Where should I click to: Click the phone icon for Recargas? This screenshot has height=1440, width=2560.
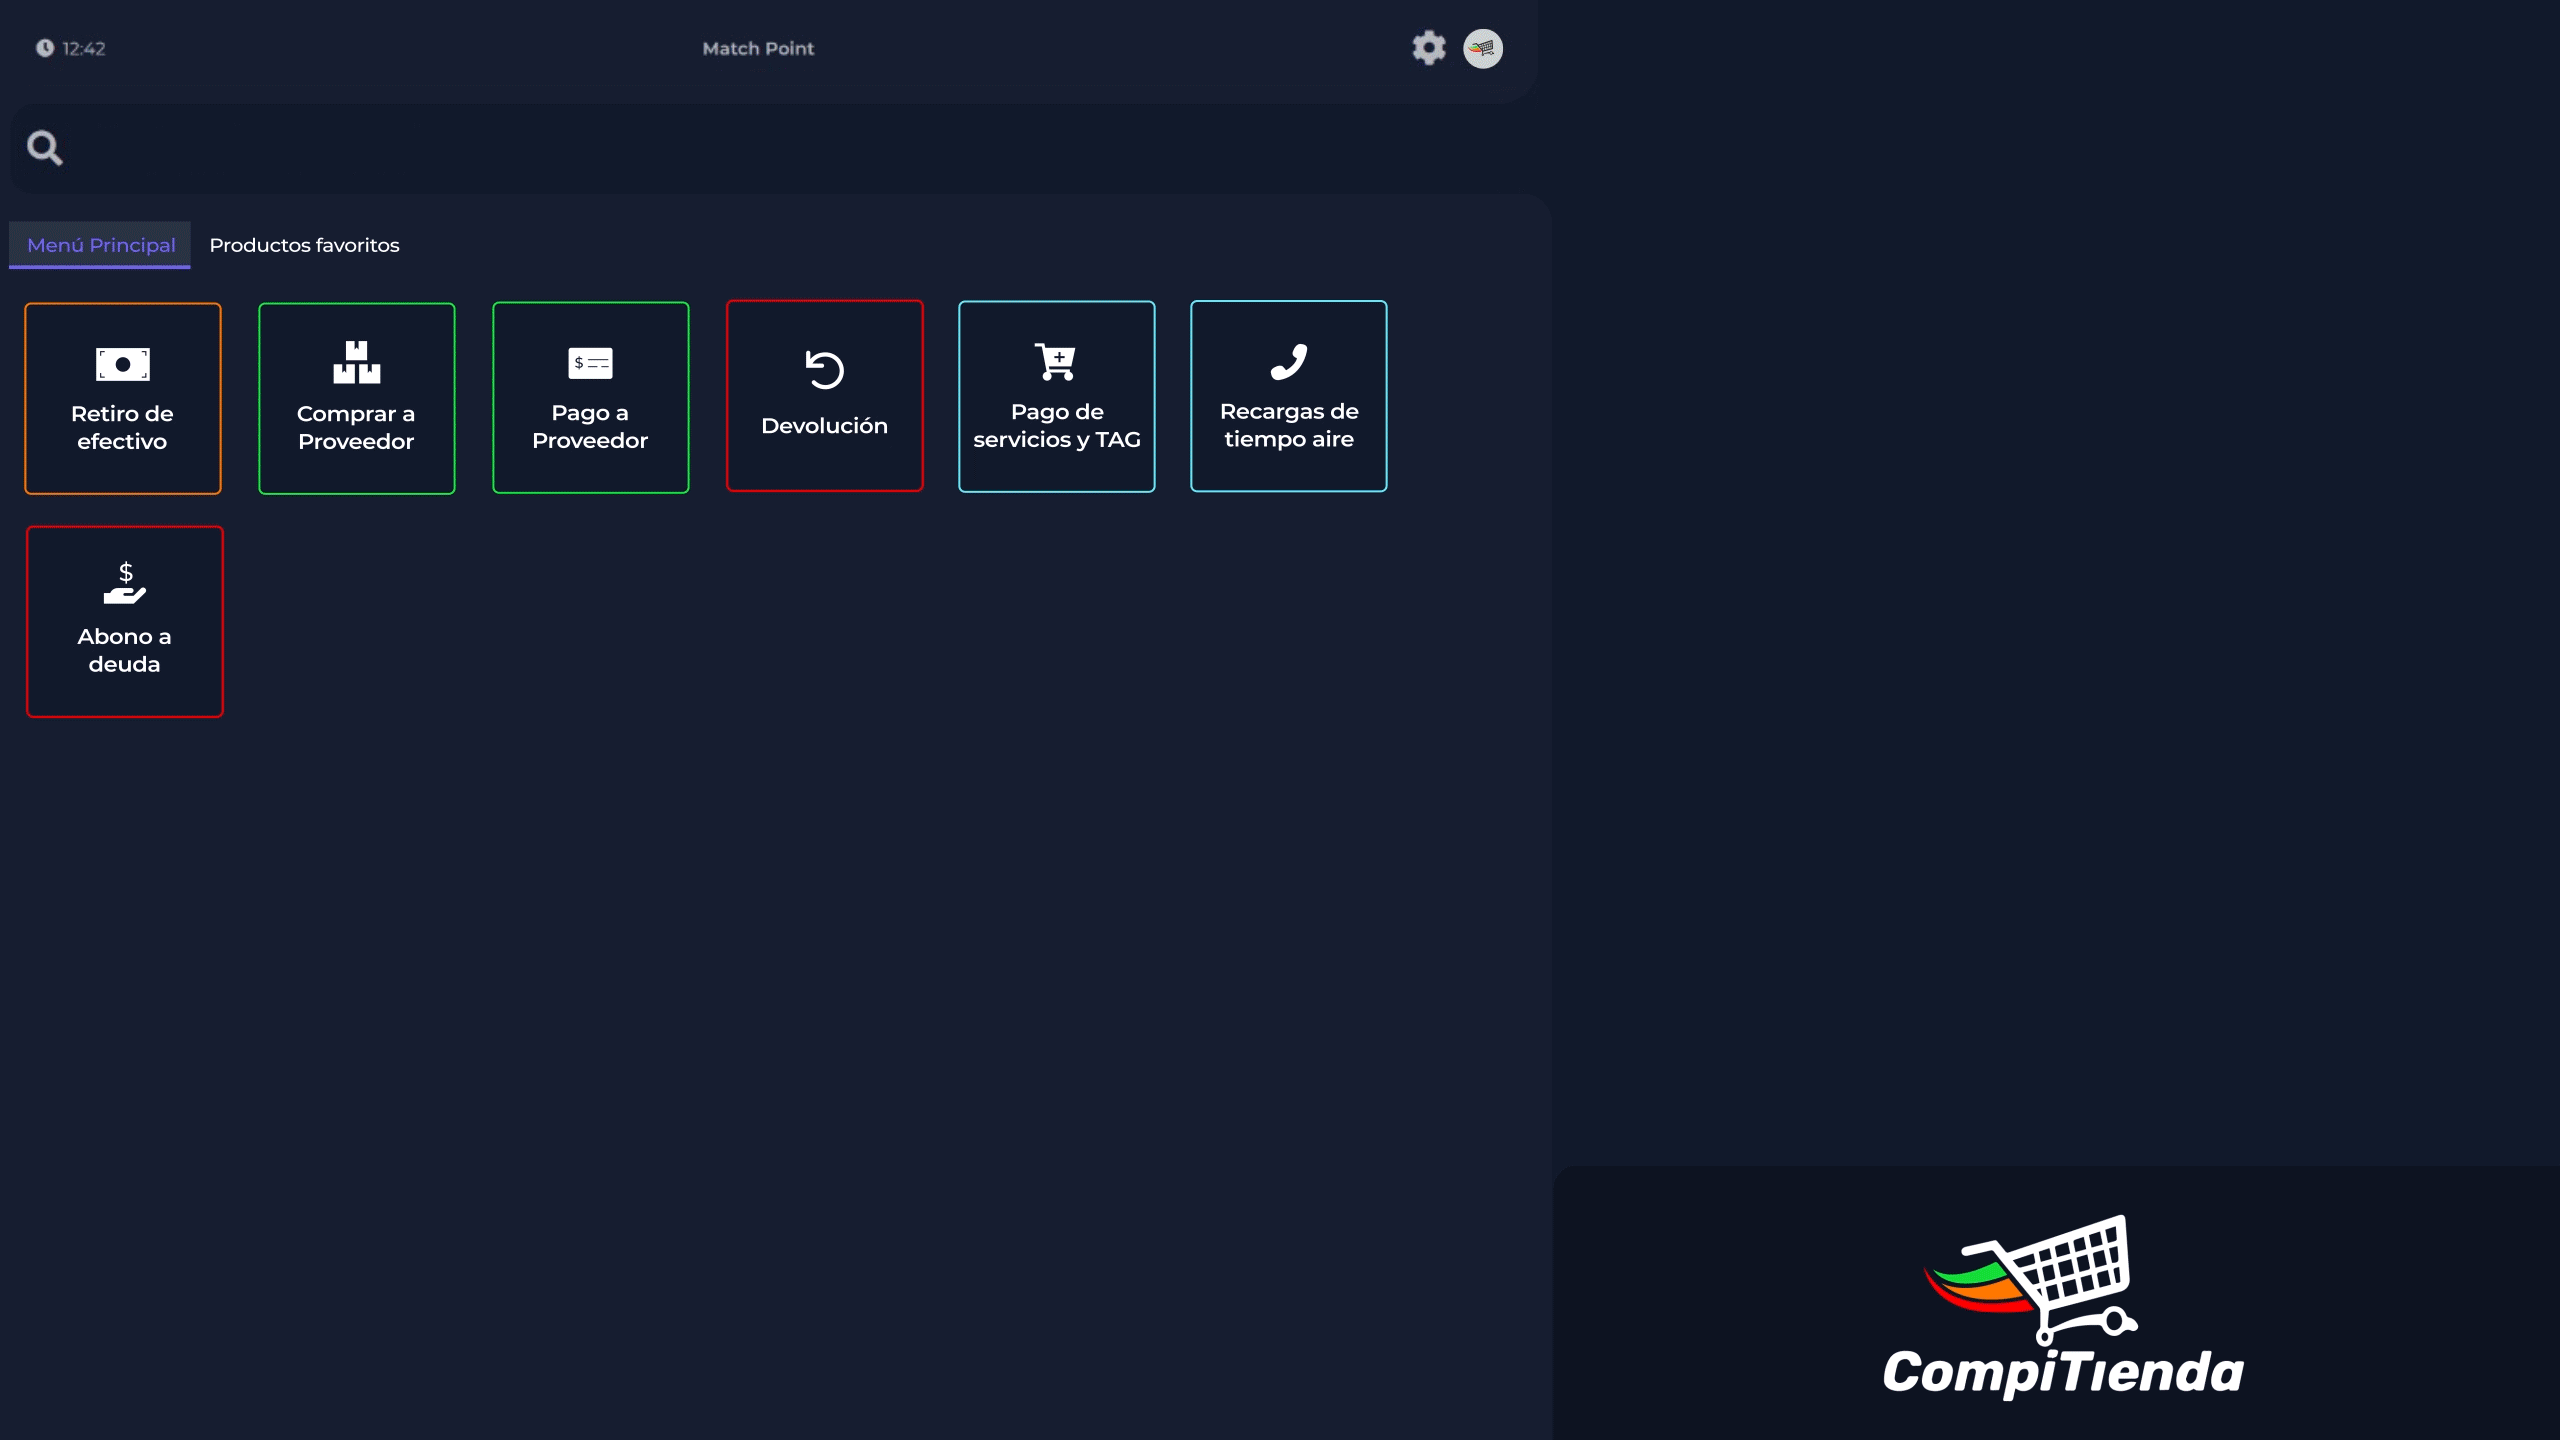coord(1288,361)
